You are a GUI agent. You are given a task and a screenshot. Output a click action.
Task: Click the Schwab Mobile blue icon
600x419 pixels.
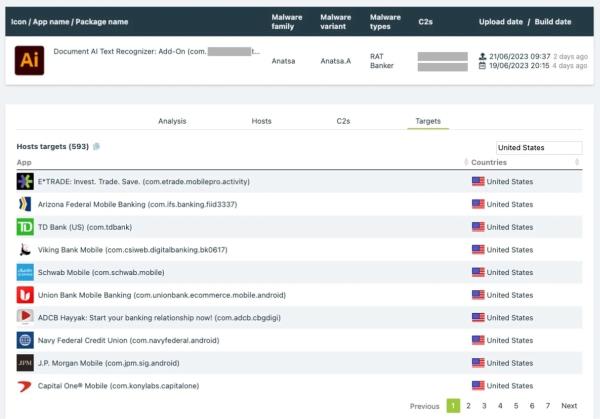25,272
